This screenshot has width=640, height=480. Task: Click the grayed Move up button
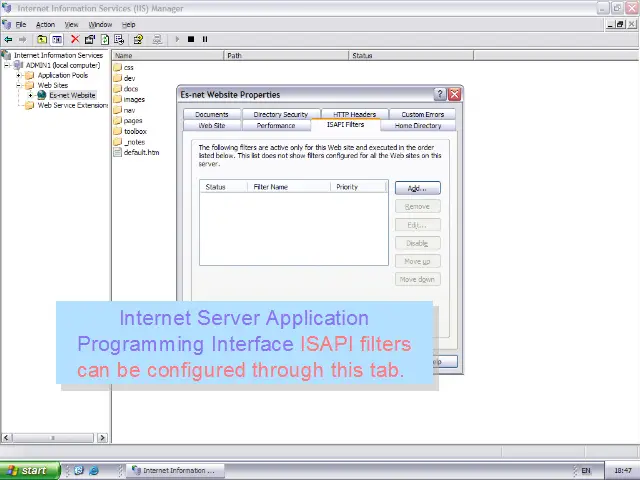pyautogui.click(x=418, y=261)
